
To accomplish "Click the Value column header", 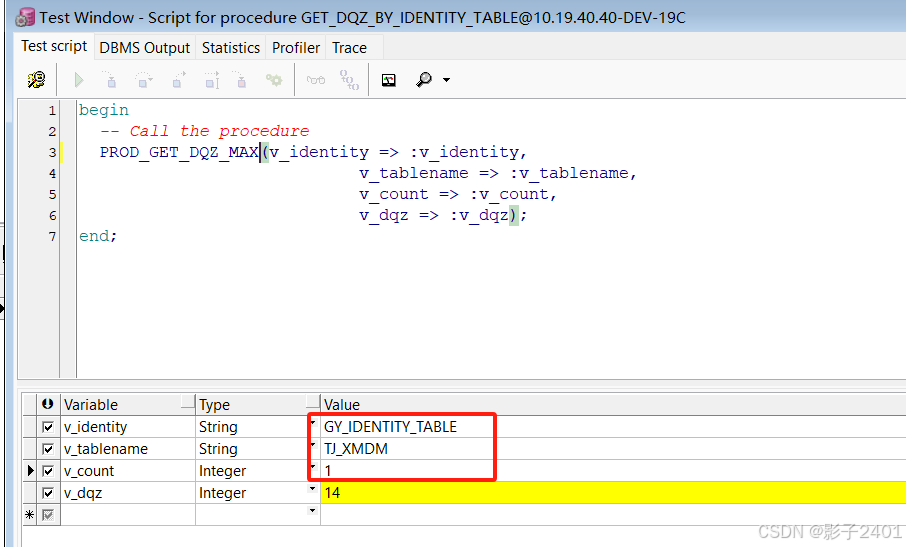I will click(x=613, y=404).
